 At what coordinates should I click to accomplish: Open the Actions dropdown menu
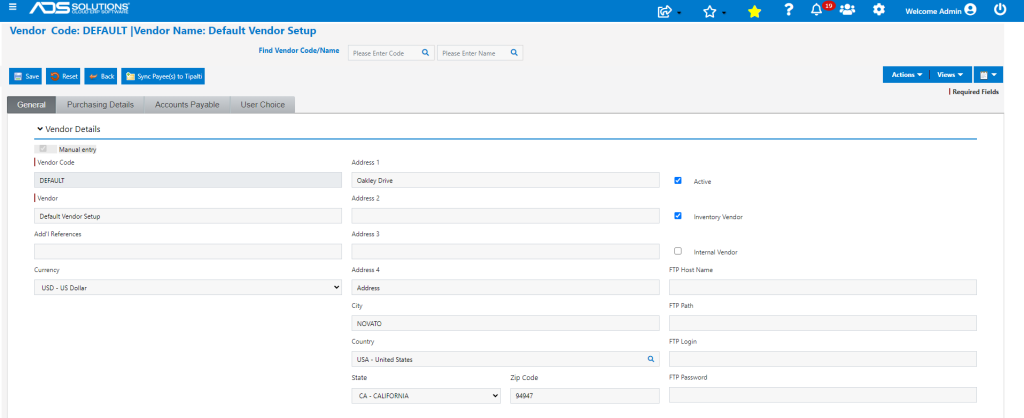point(906,75)
